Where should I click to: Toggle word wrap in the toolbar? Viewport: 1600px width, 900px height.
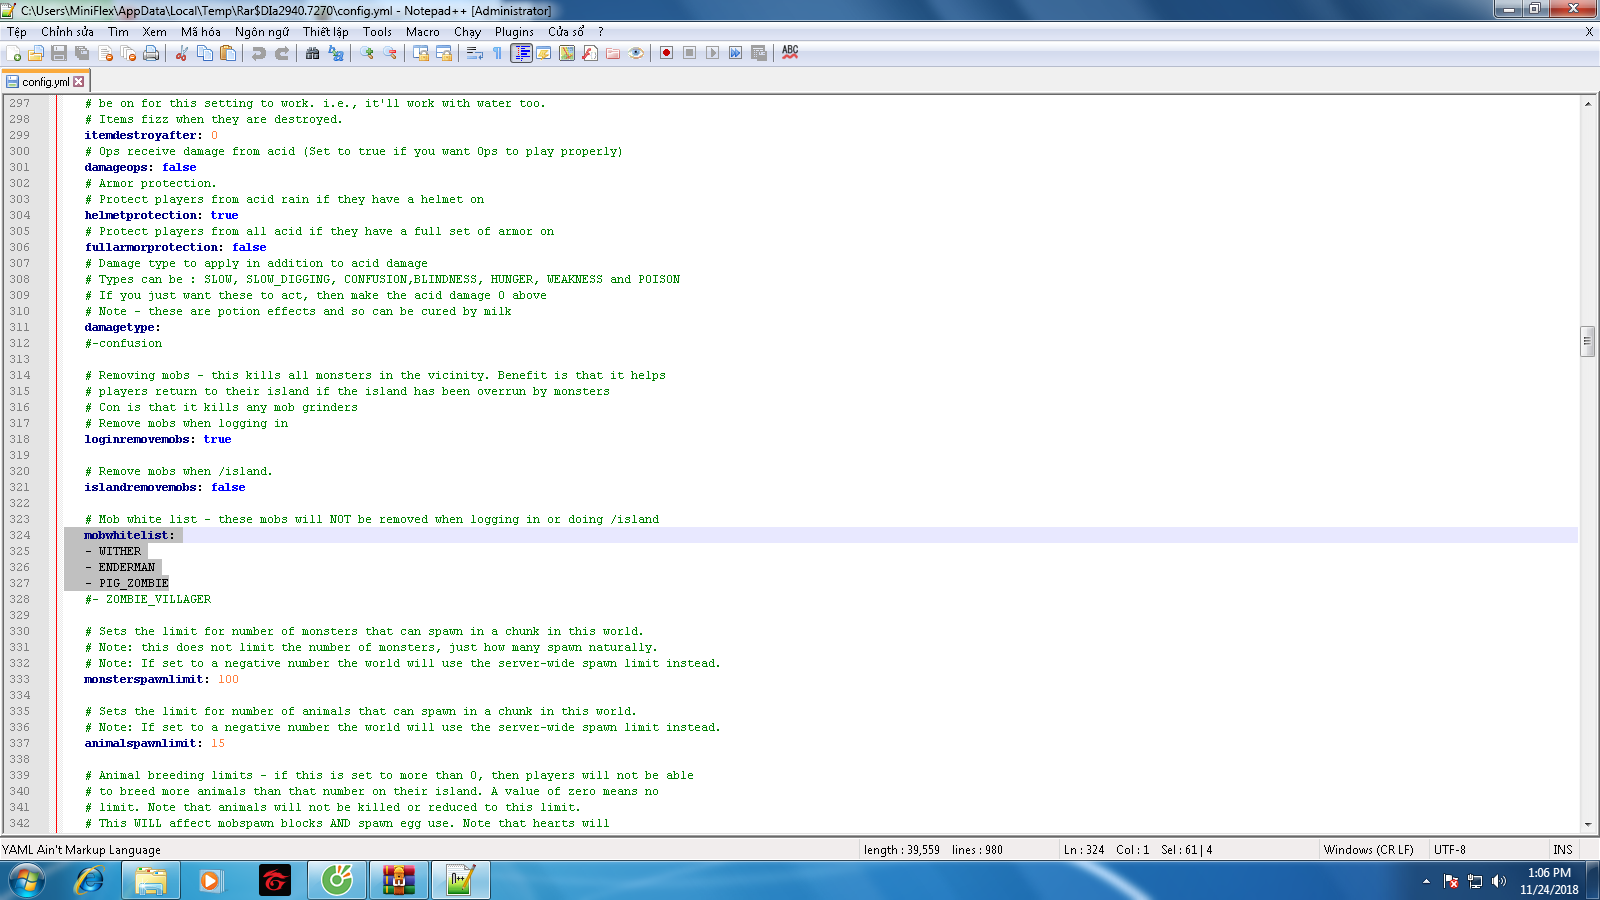475,53
